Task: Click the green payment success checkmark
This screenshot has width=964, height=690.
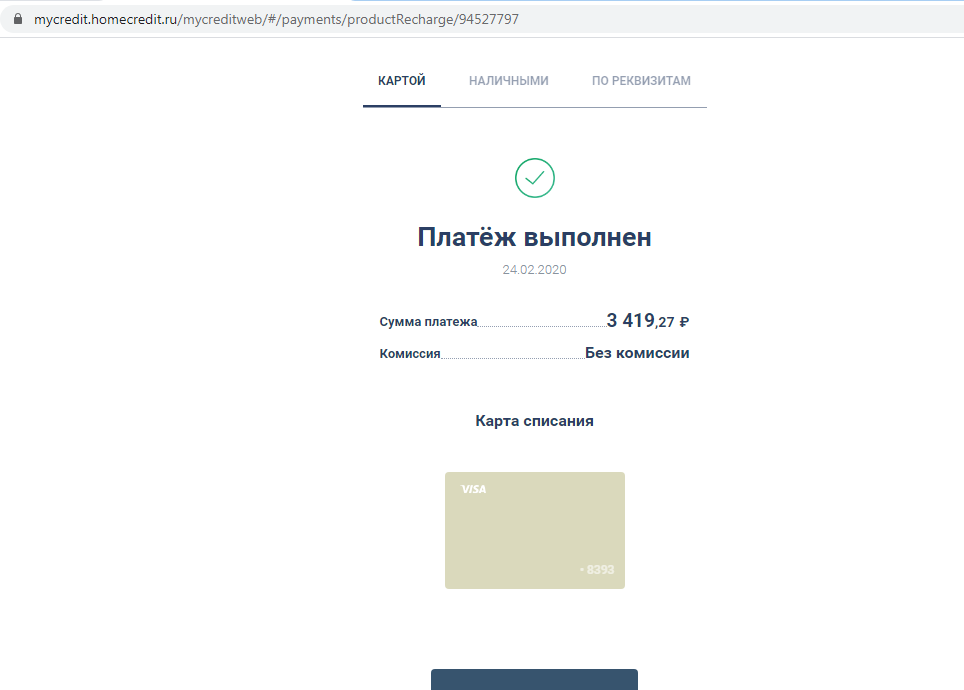Action: [x=534, y=178]
